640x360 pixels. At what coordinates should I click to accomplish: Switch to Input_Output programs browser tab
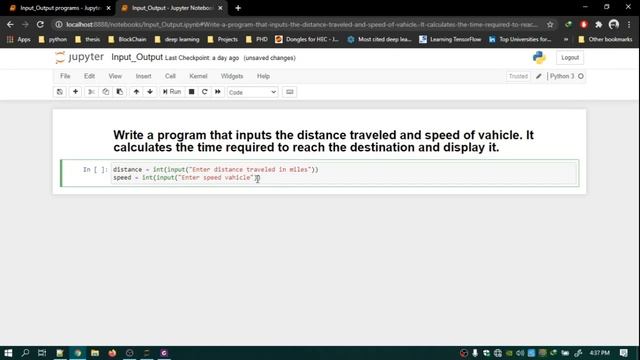tap(60, 8)
